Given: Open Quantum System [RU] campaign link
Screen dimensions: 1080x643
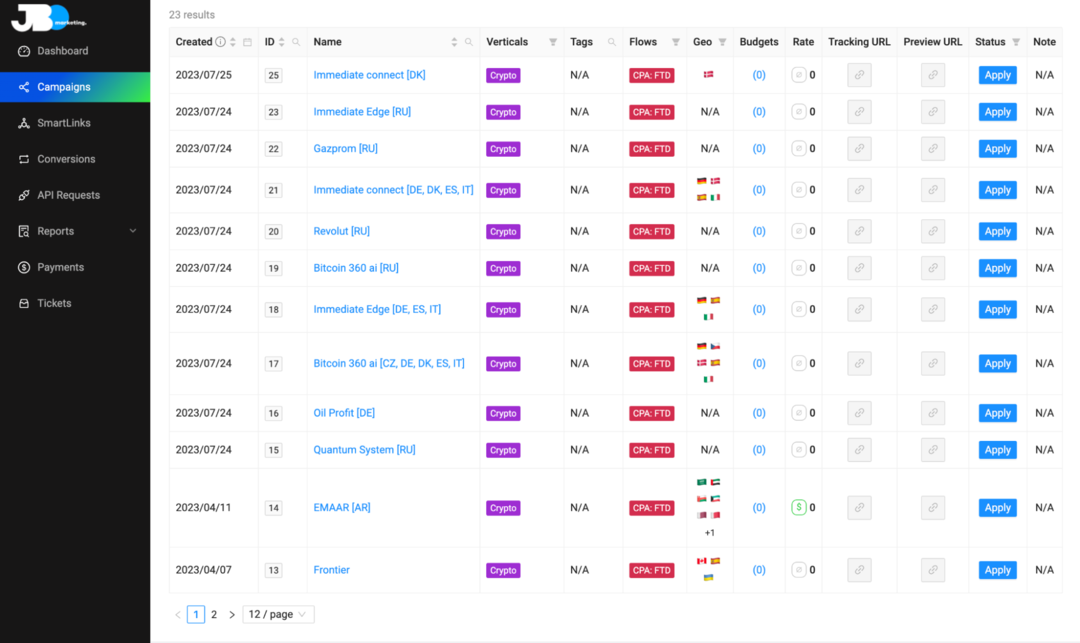Looking at the screenshot, I should click(x=364, y=450).
